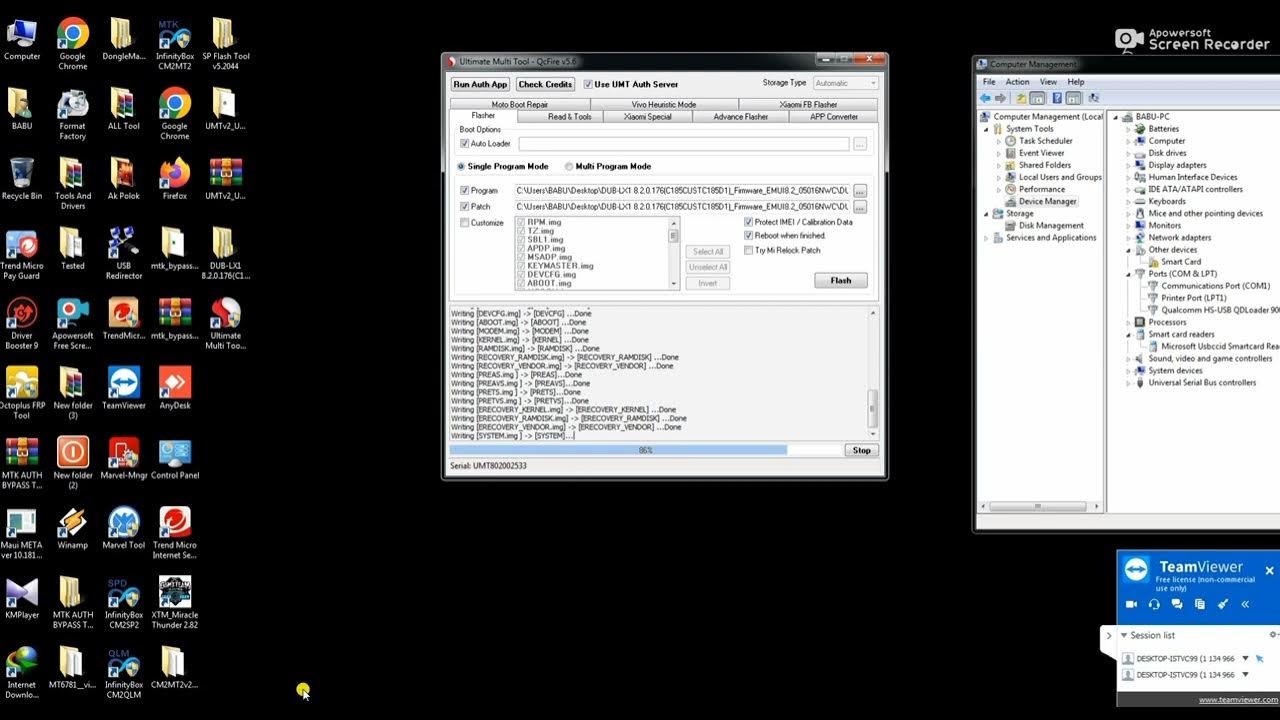
Task: Click the Patch file path field
Action: pyautogui.click(x=682, y=206)
